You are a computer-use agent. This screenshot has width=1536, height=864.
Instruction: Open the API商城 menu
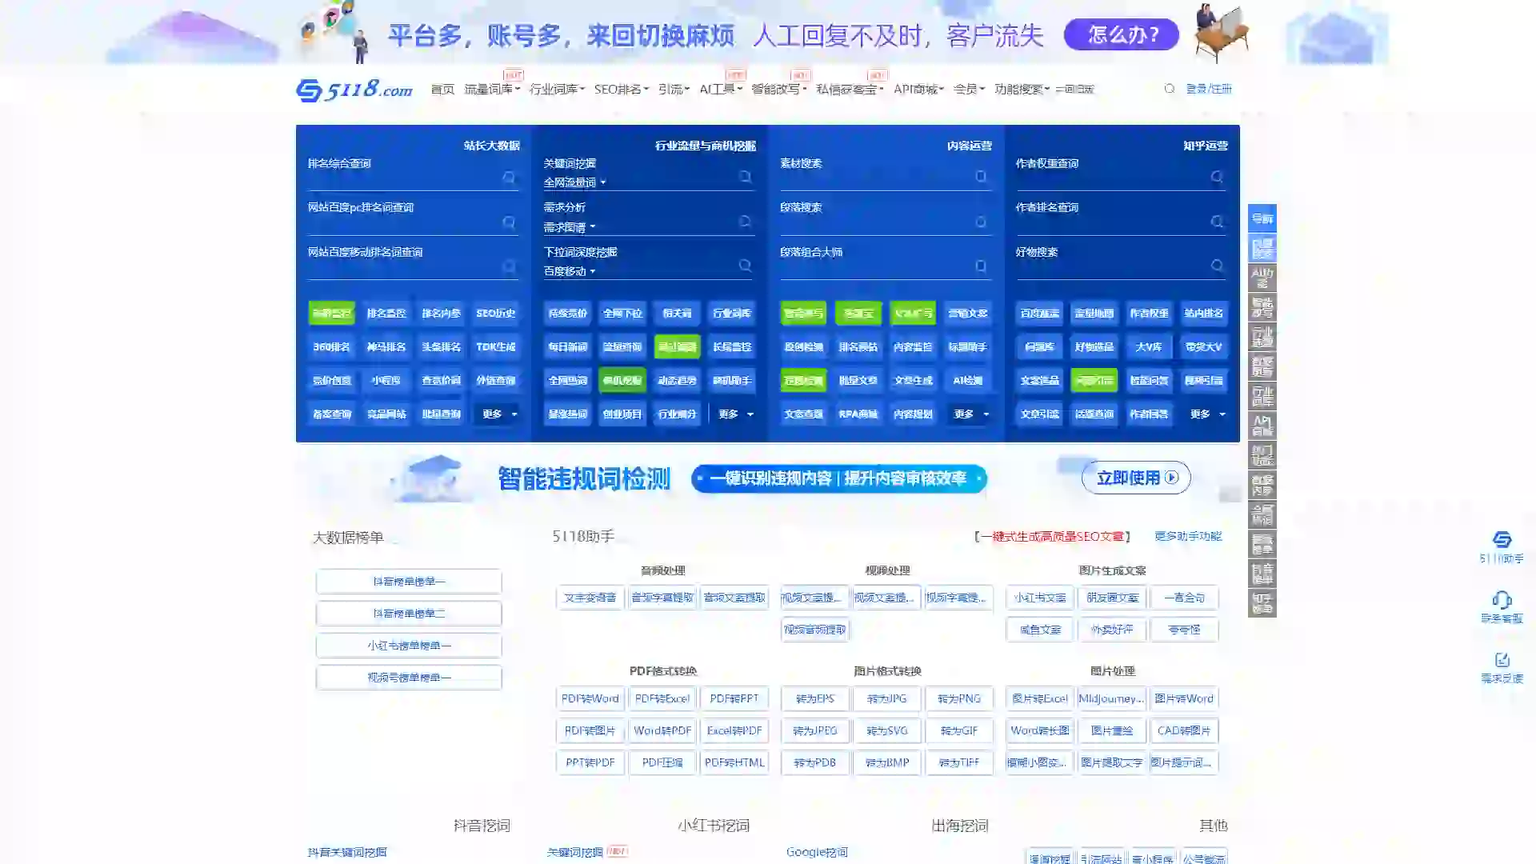(x=919, y=89)
